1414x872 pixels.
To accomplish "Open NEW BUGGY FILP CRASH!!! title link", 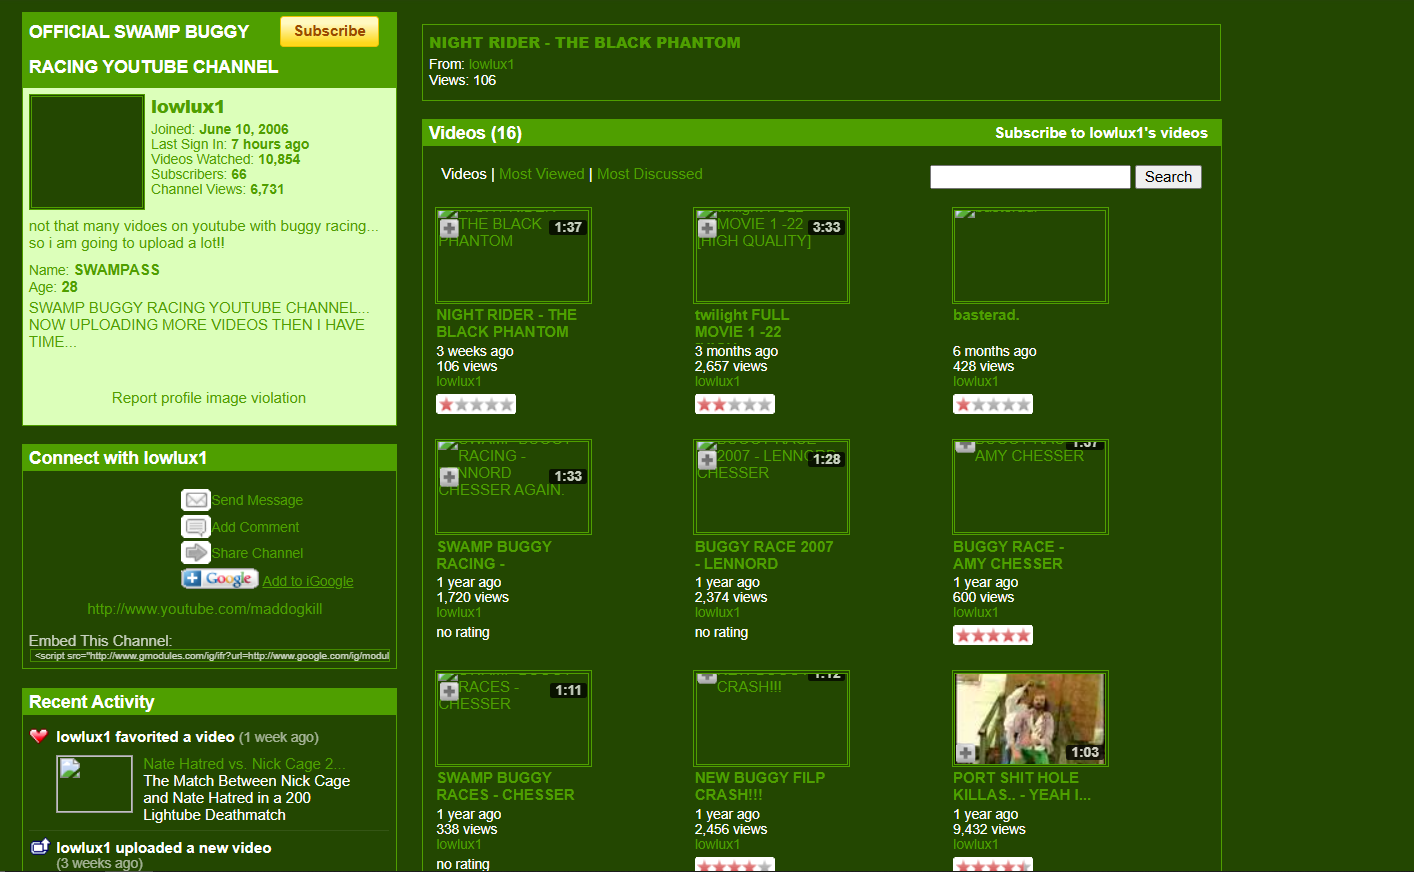I will point(760,786).
